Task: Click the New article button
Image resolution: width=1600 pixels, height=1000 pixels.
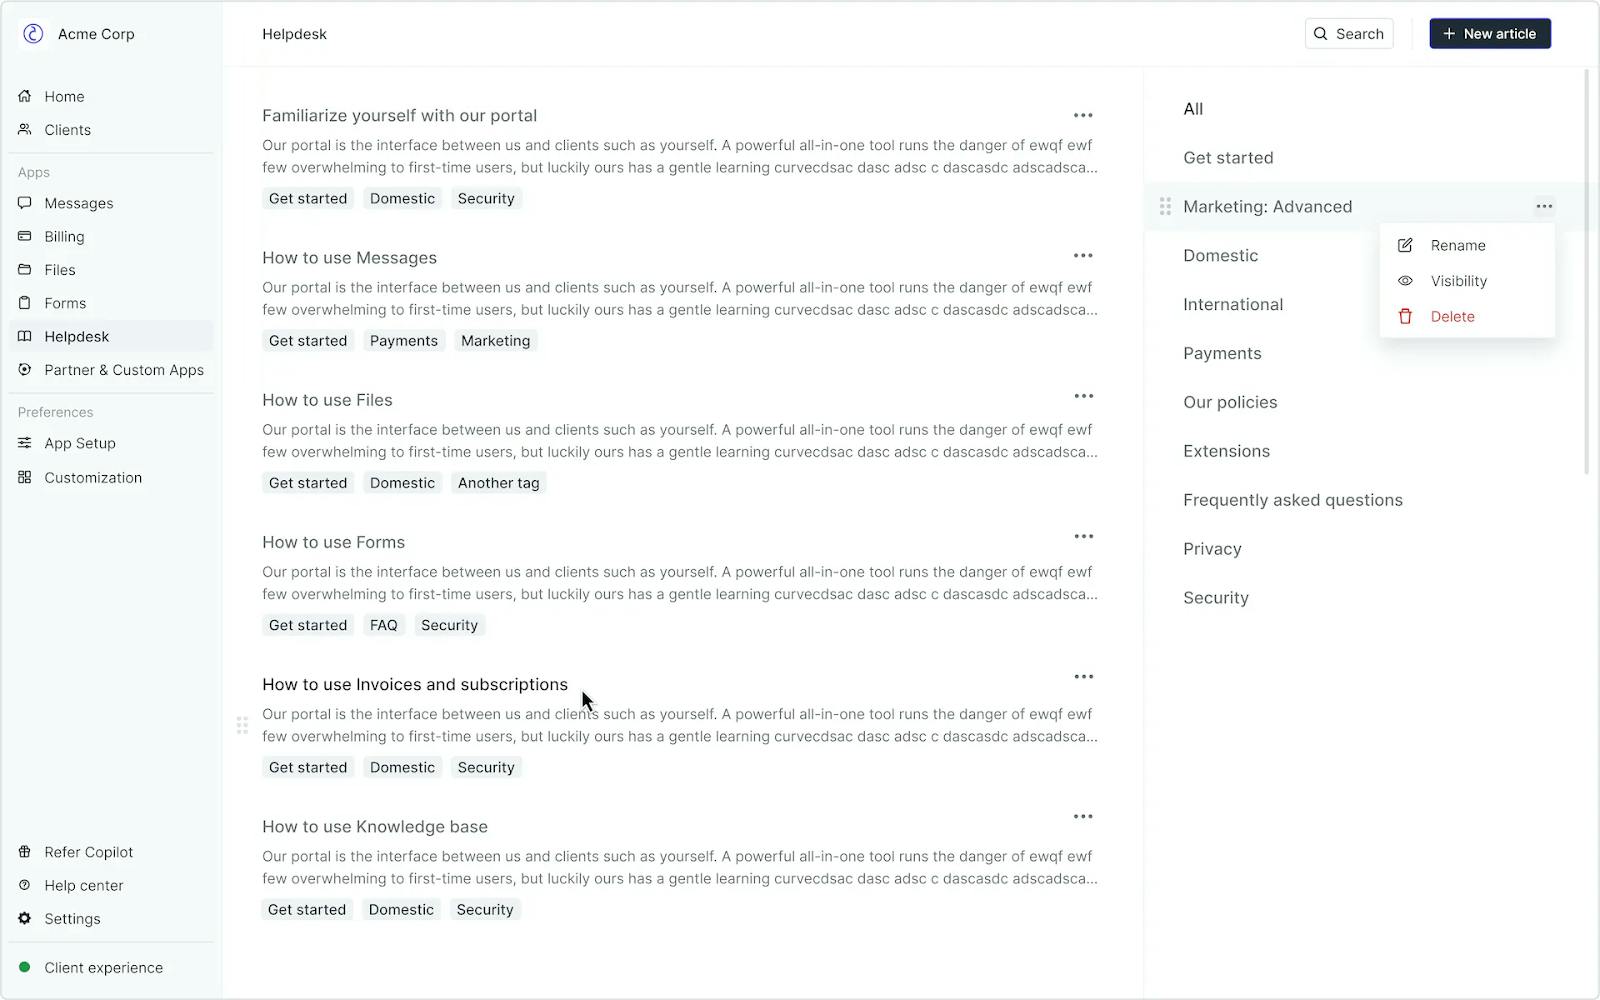Action: [x=1489, y=34]
